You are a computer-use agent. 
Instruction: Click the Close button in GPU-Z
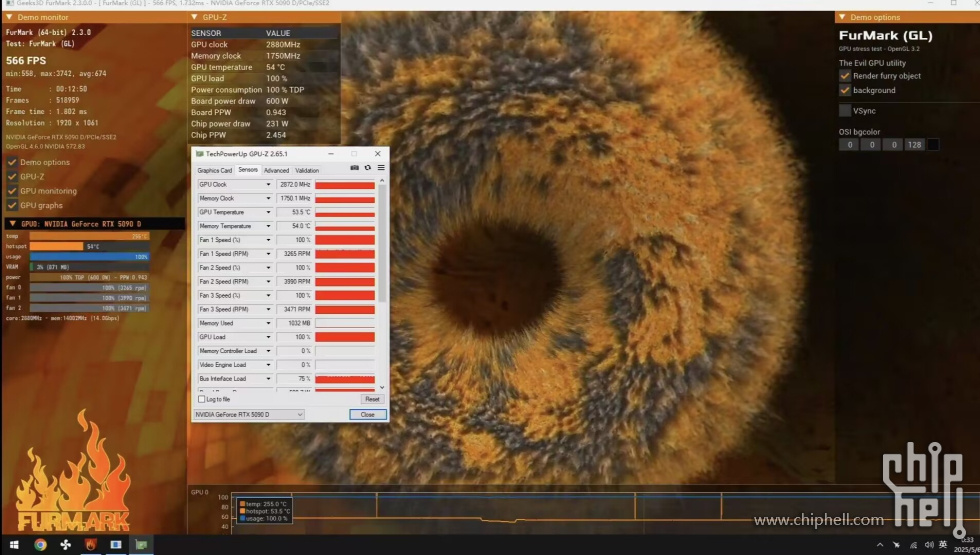pyautogui.click(x=368, y=414)
